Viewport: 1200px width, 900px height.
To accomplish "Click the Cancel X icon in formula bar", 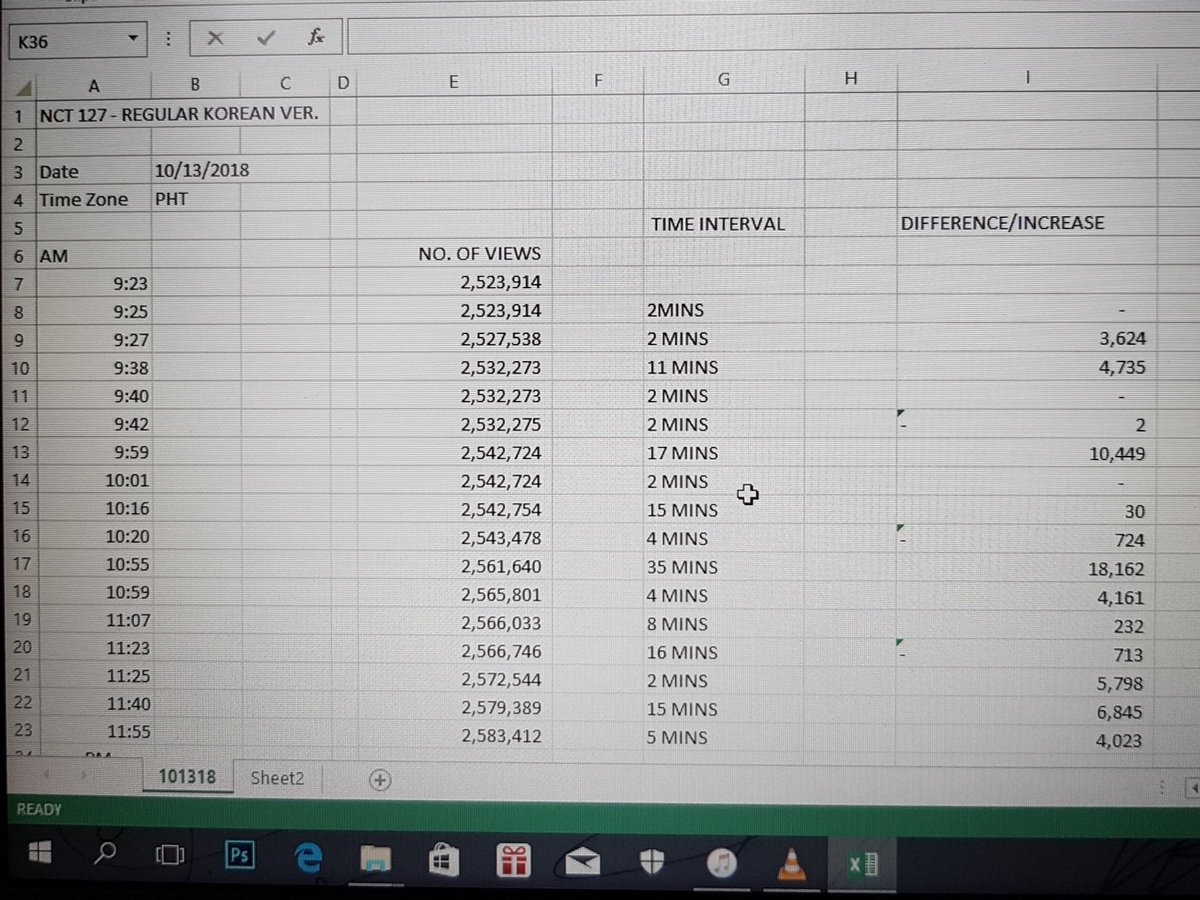I will click(x=214, y=39).
